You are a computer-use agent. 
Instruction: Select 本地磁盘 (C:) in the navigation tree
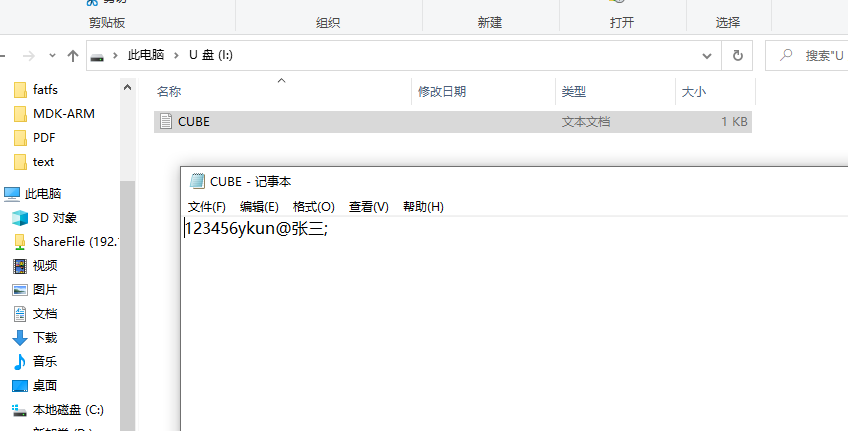tap(68, 410)
